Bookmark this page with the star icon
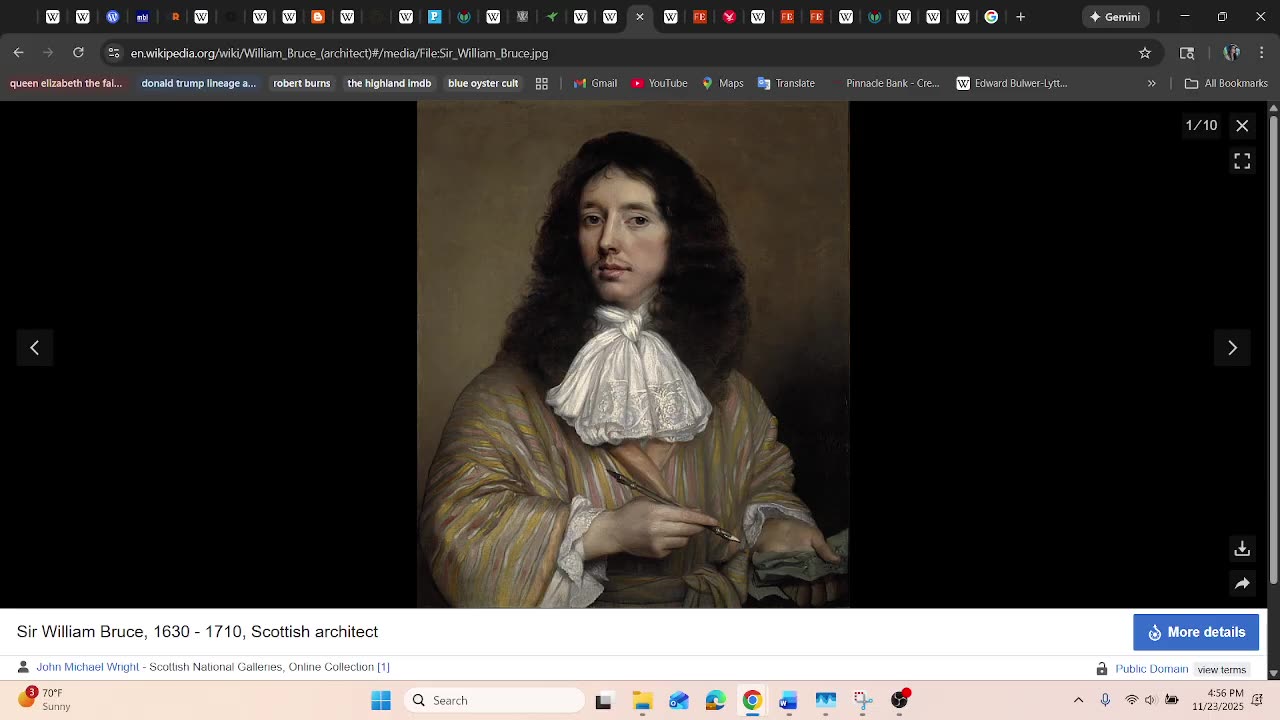This screenshot has height=720, width=1280. tap(1145, 53)
